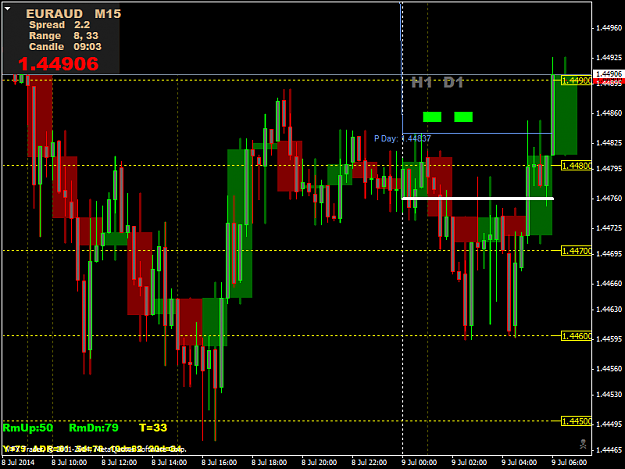Click the yellow 1.44600 level tag
The image size is (625, 469).
coord(576,336)
